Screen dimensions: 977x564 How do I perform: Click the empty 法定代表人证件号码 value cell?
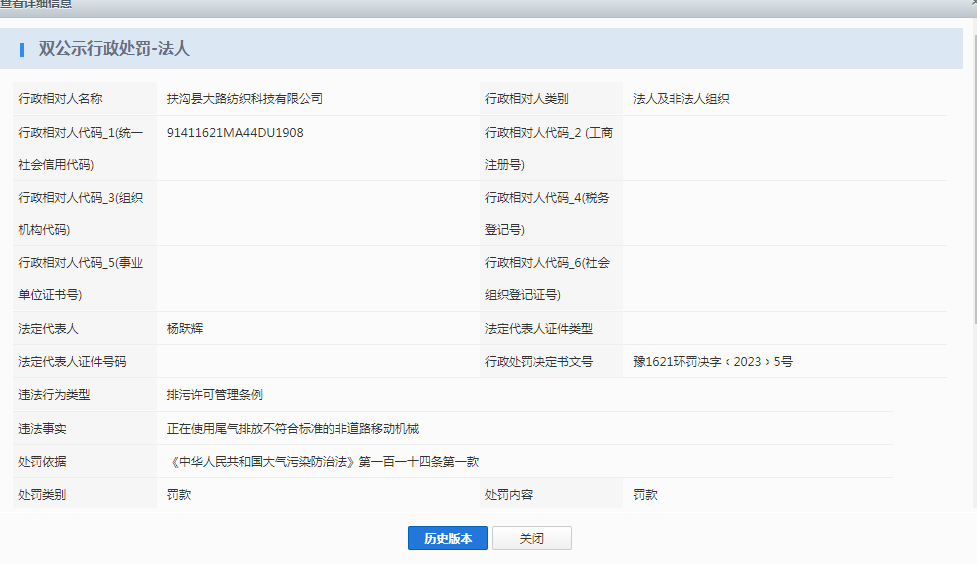pyautogui.click(x=316, y=361)
